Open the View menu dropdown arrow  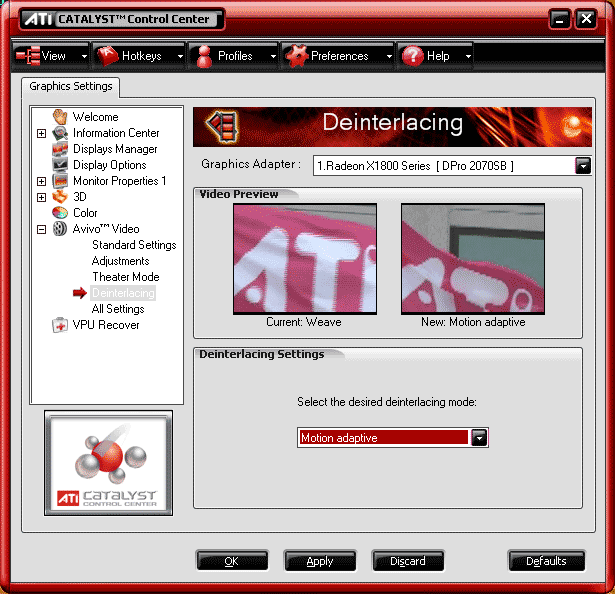(x=84, y=56)
